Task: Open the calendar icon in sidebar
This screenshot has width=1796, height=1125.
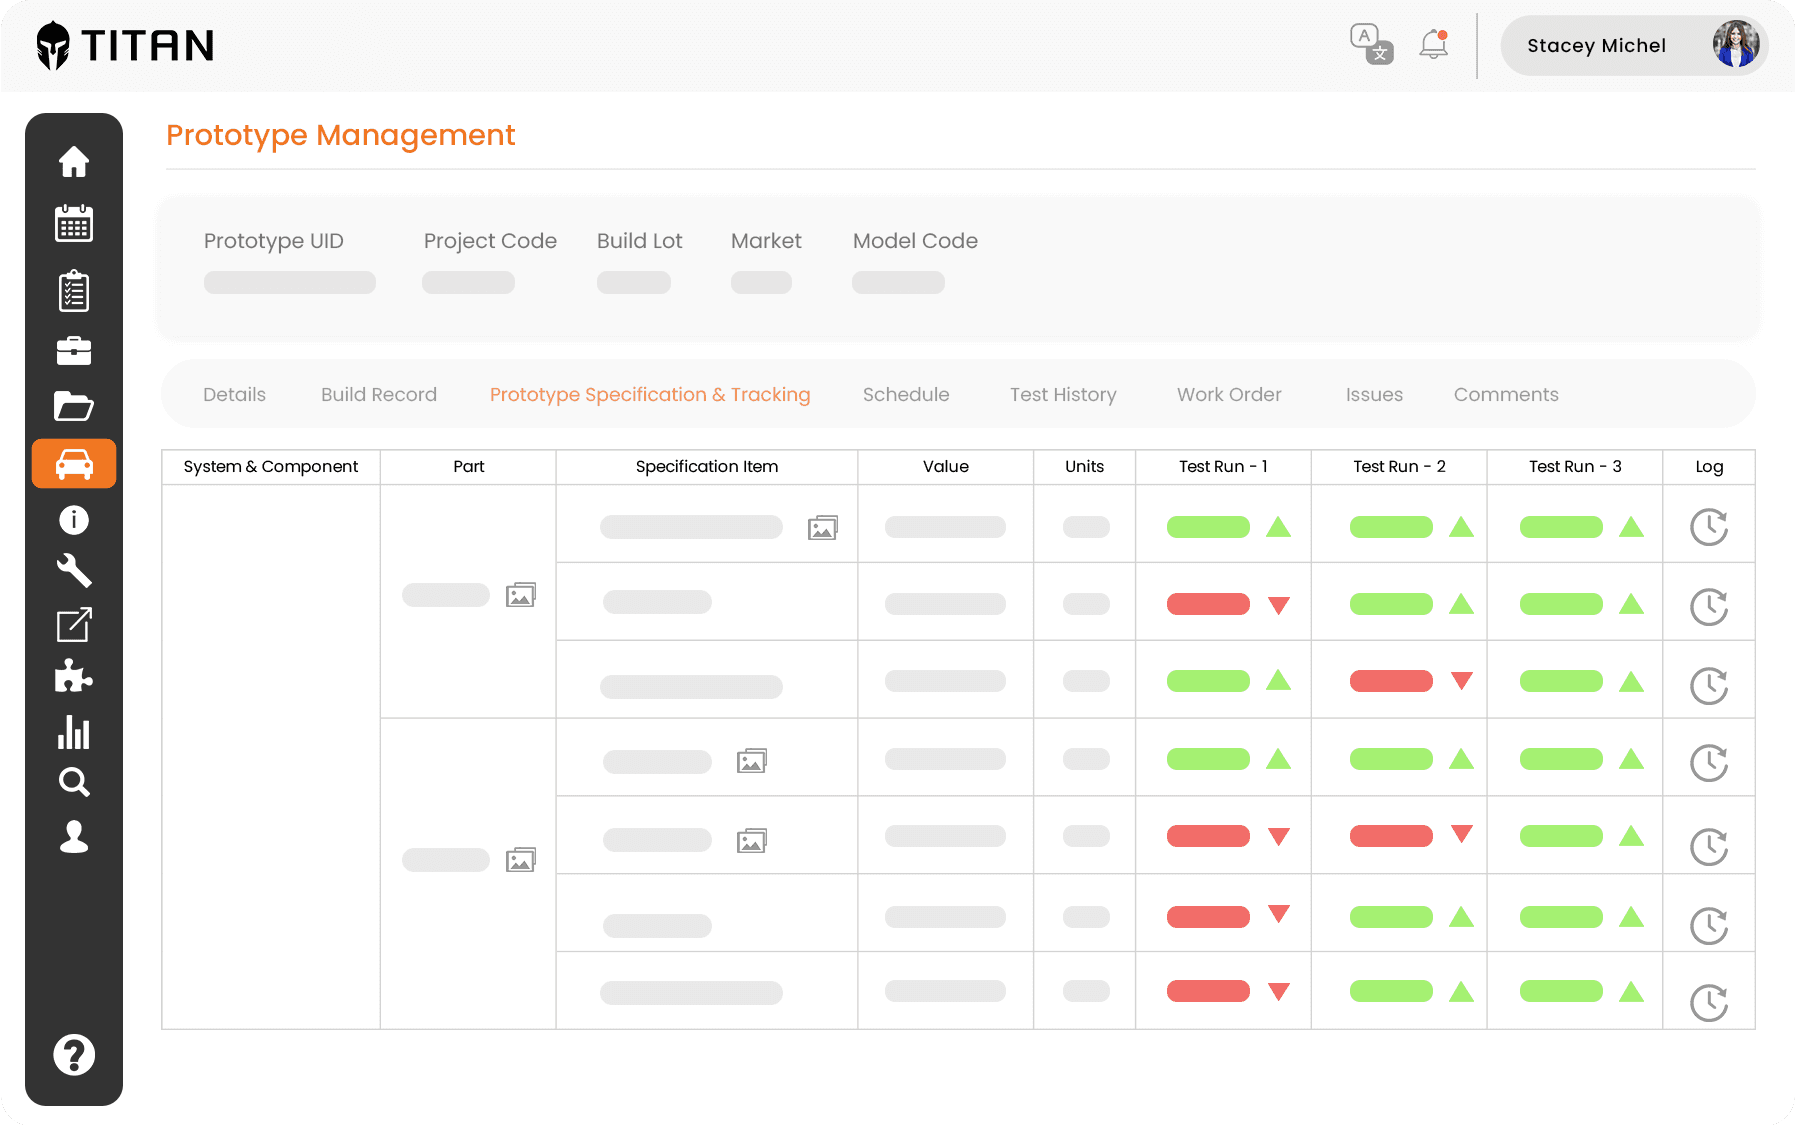Action: pos(74,223)
